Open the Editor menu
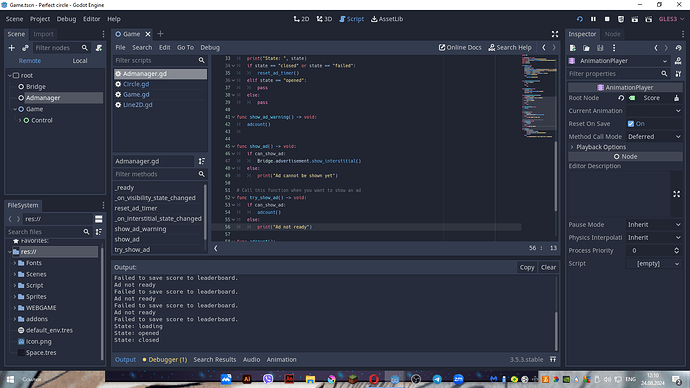Viewport: 690px width, 388px height. (x=92, y=19)
